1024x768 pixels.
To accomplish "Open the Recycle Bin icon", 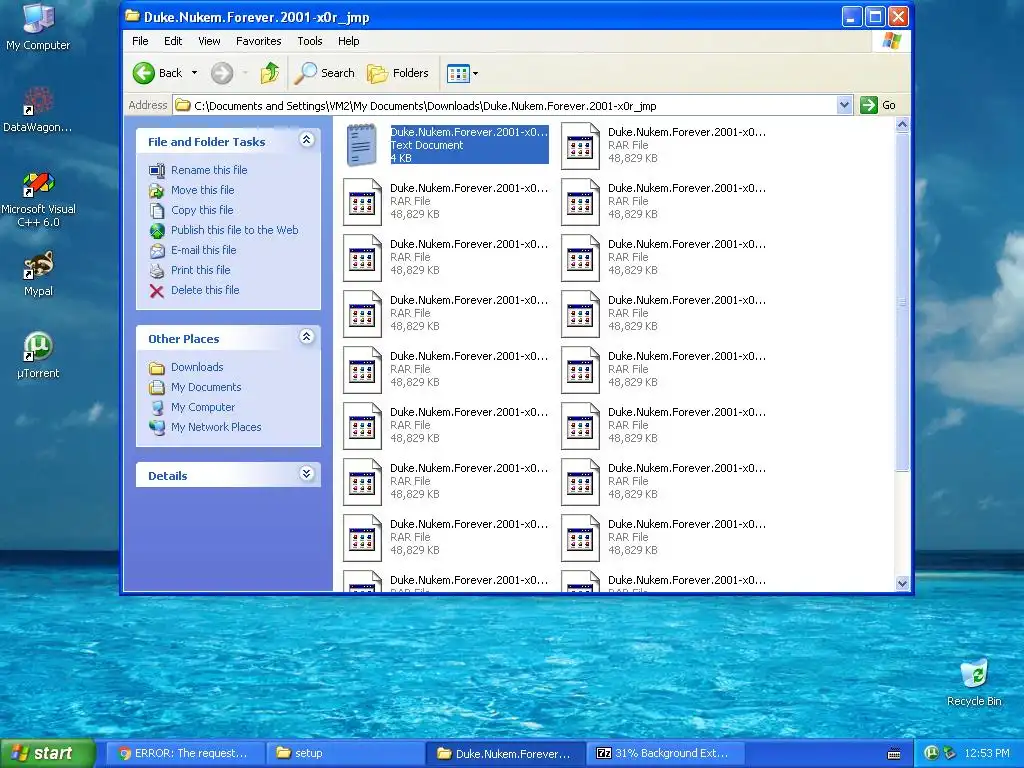I will coord(974,682).
